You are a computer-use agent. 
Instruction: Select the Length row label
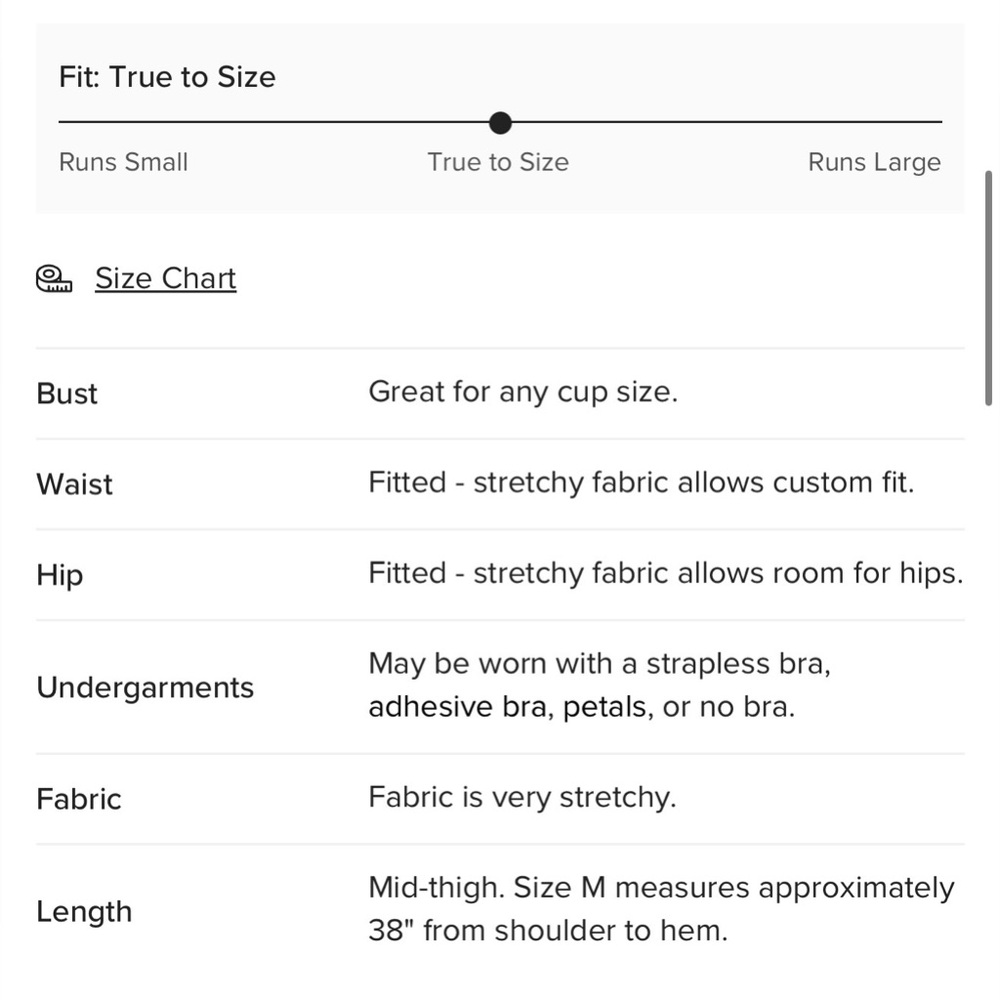pyautogui.click(x=84, y=911)
